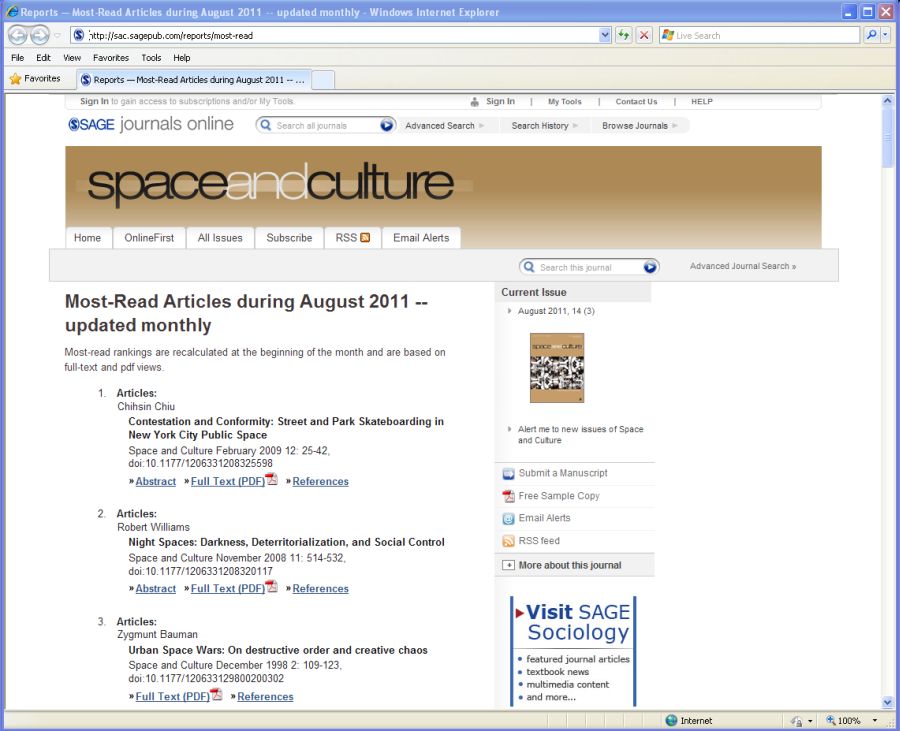Submit the 'Search this journal' arrow button
The height and width of the screenshot is (731, 900).
point(650,267)
